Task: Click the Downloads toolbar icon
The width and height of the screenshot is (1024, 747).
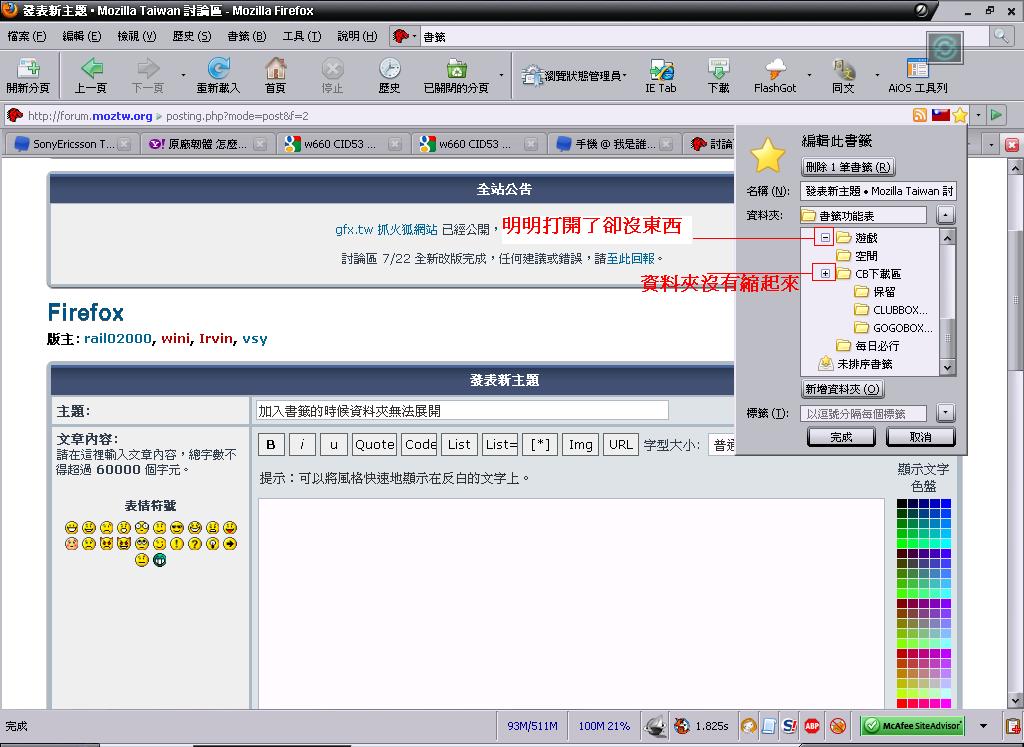Action: point(718,69)
